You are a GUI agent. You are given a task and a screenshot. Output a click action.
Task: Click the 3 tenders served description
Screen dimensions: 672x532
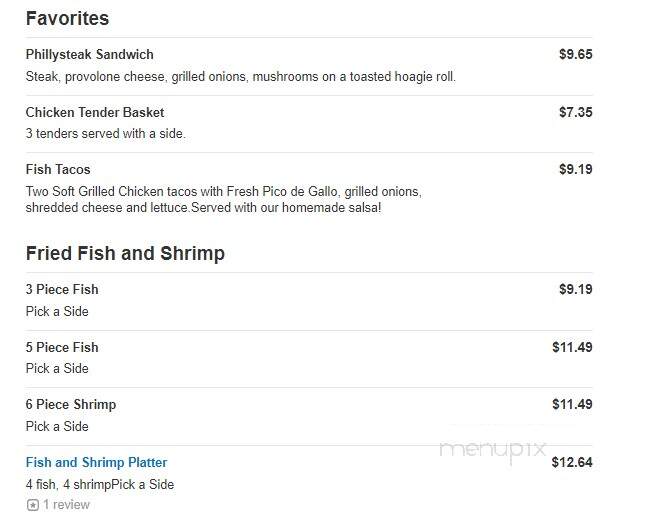(105, 134)
